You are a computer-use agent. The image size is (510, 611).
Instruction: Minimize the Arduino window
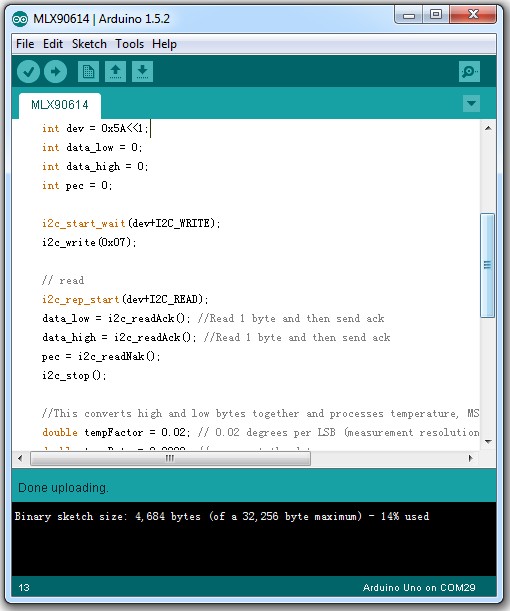tap(409, 15)
